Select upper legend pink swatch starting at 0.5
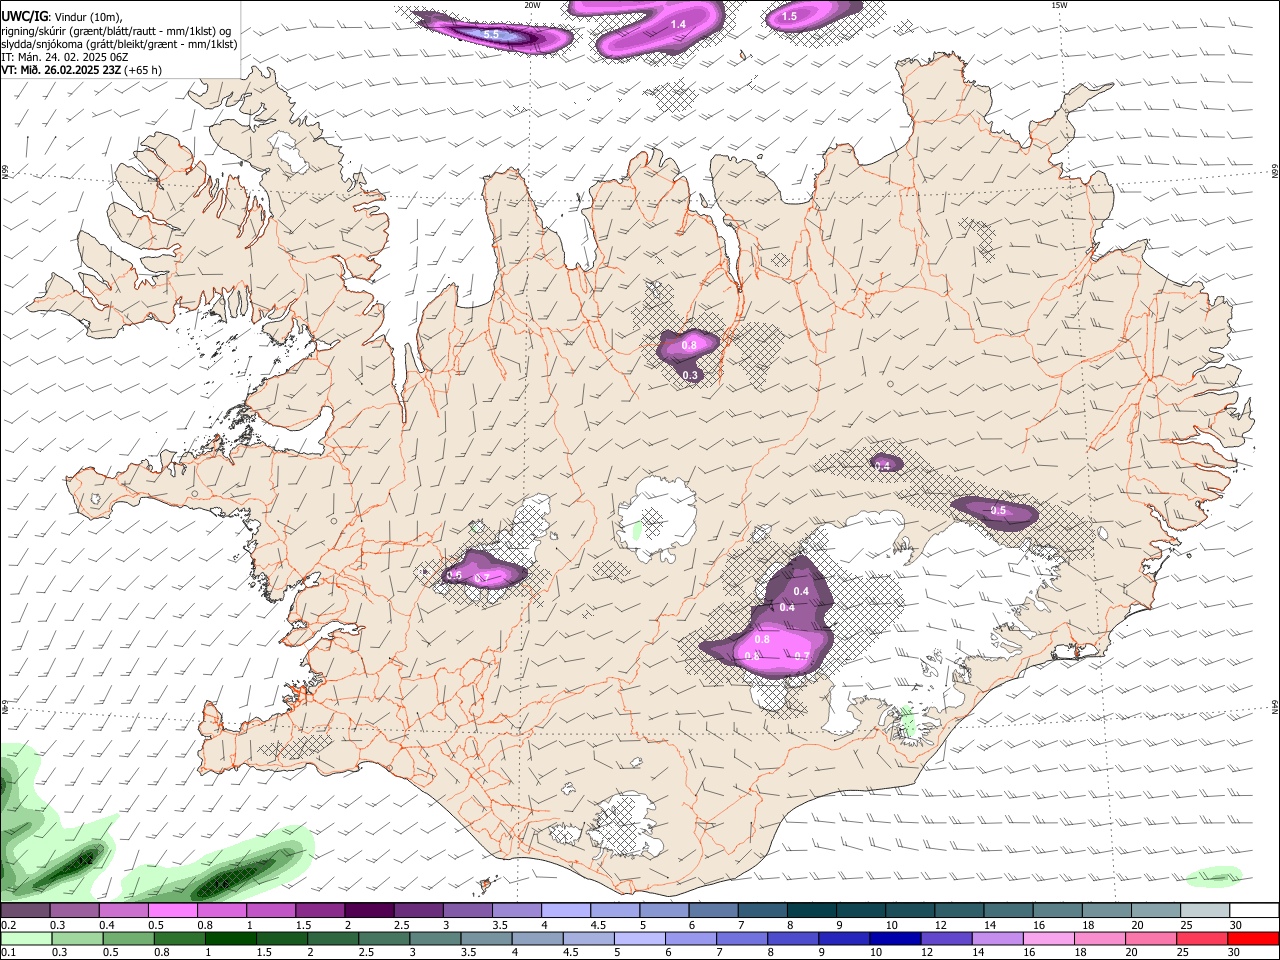Image resolution: width=1280 pixels, height=960 pixels. [172, 911]
